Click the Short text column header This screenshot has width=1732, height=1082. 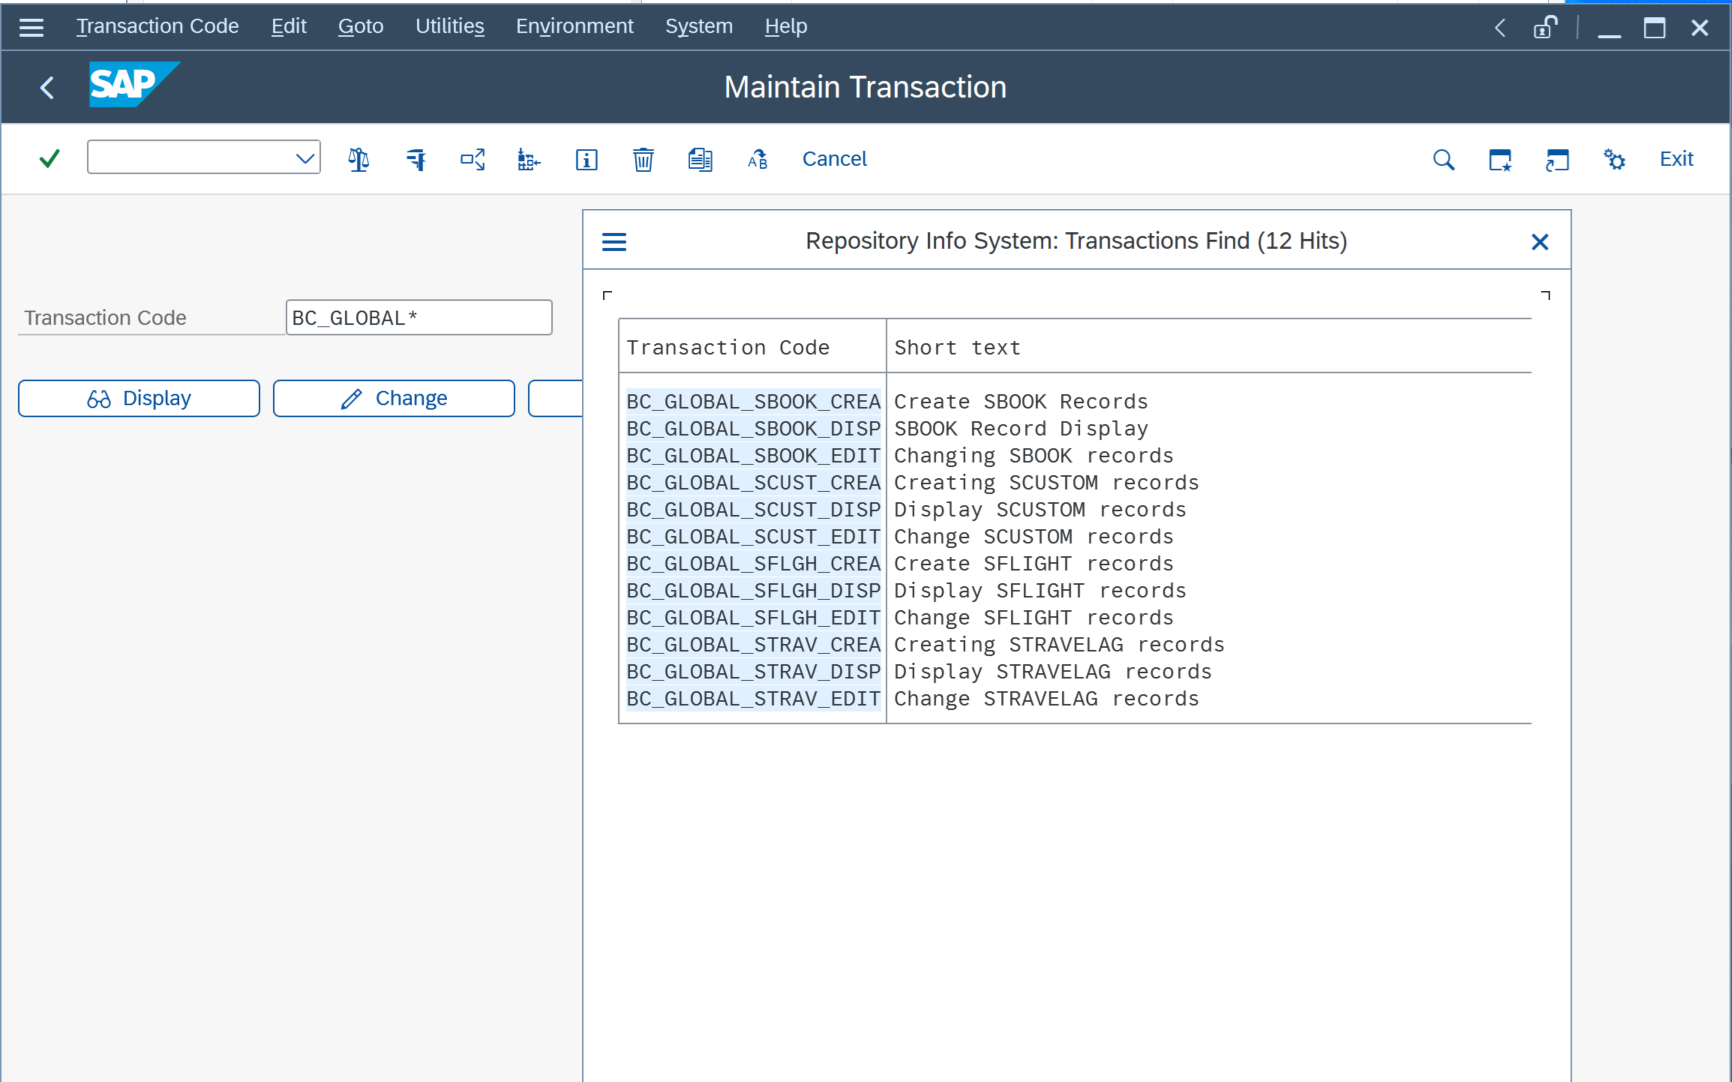(x=957, y=347)
